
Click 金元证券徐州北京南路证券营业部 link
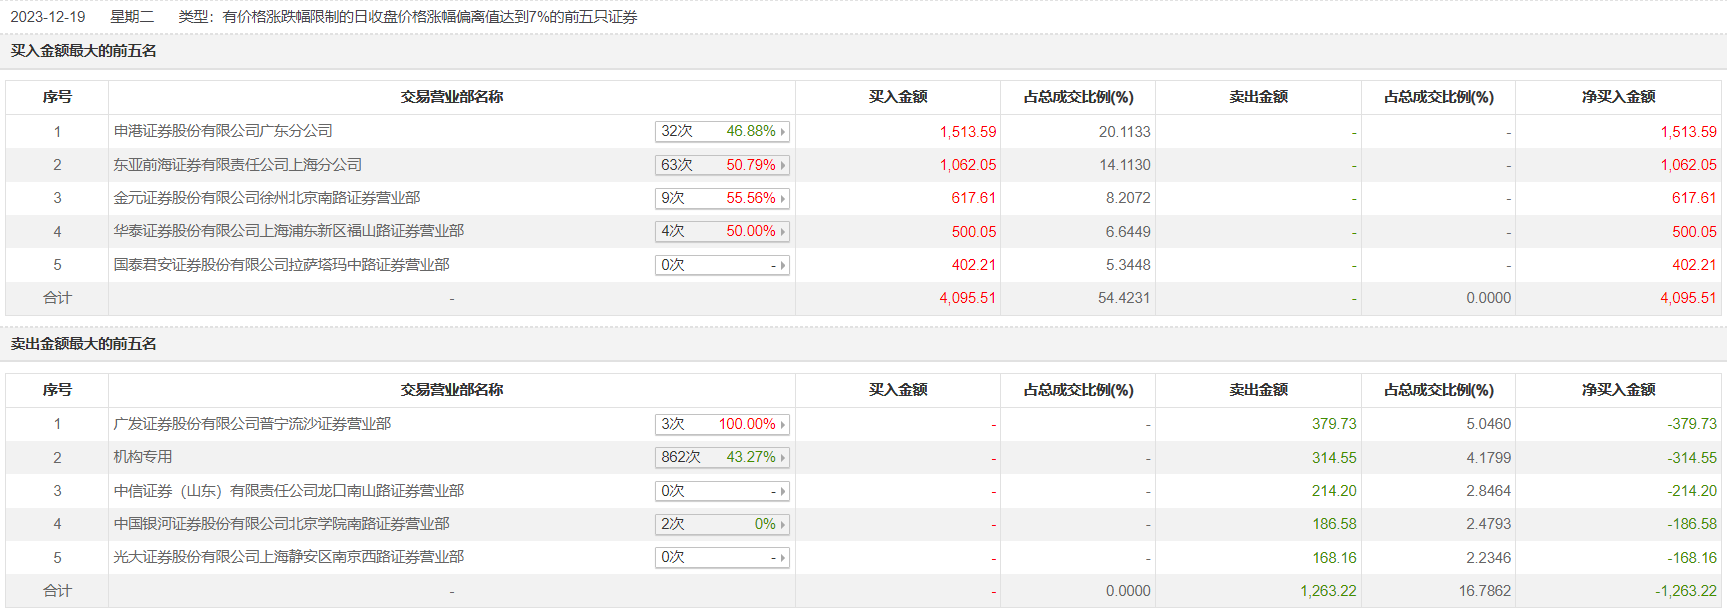pos(266,198)
